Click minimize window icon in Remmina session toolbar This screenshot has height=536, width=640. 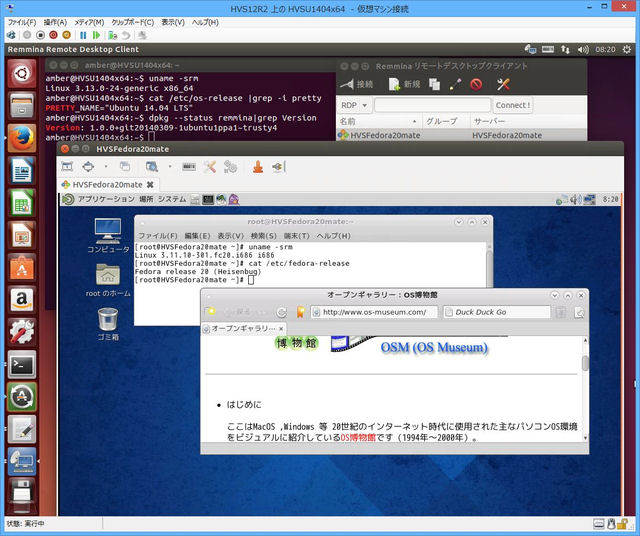[258, 167]
